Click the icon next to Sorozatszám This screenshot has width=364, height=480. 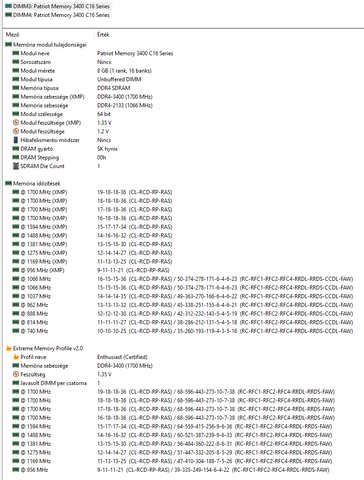tap(16, 62)
